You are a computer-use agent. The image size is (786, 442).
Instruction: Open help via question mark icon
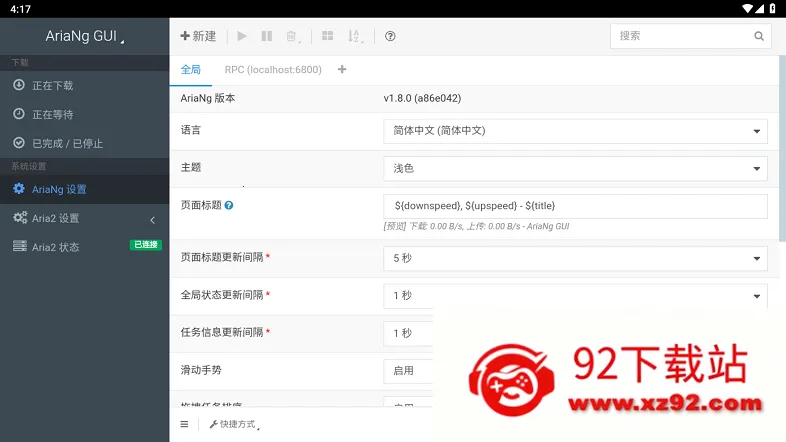390,36
